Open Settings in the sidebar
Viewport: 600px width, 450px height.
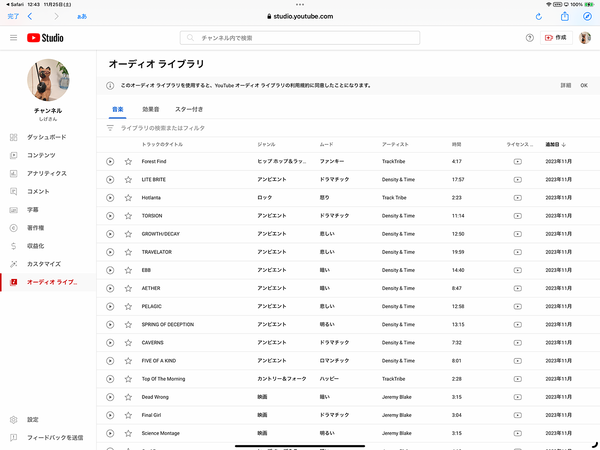33,419
